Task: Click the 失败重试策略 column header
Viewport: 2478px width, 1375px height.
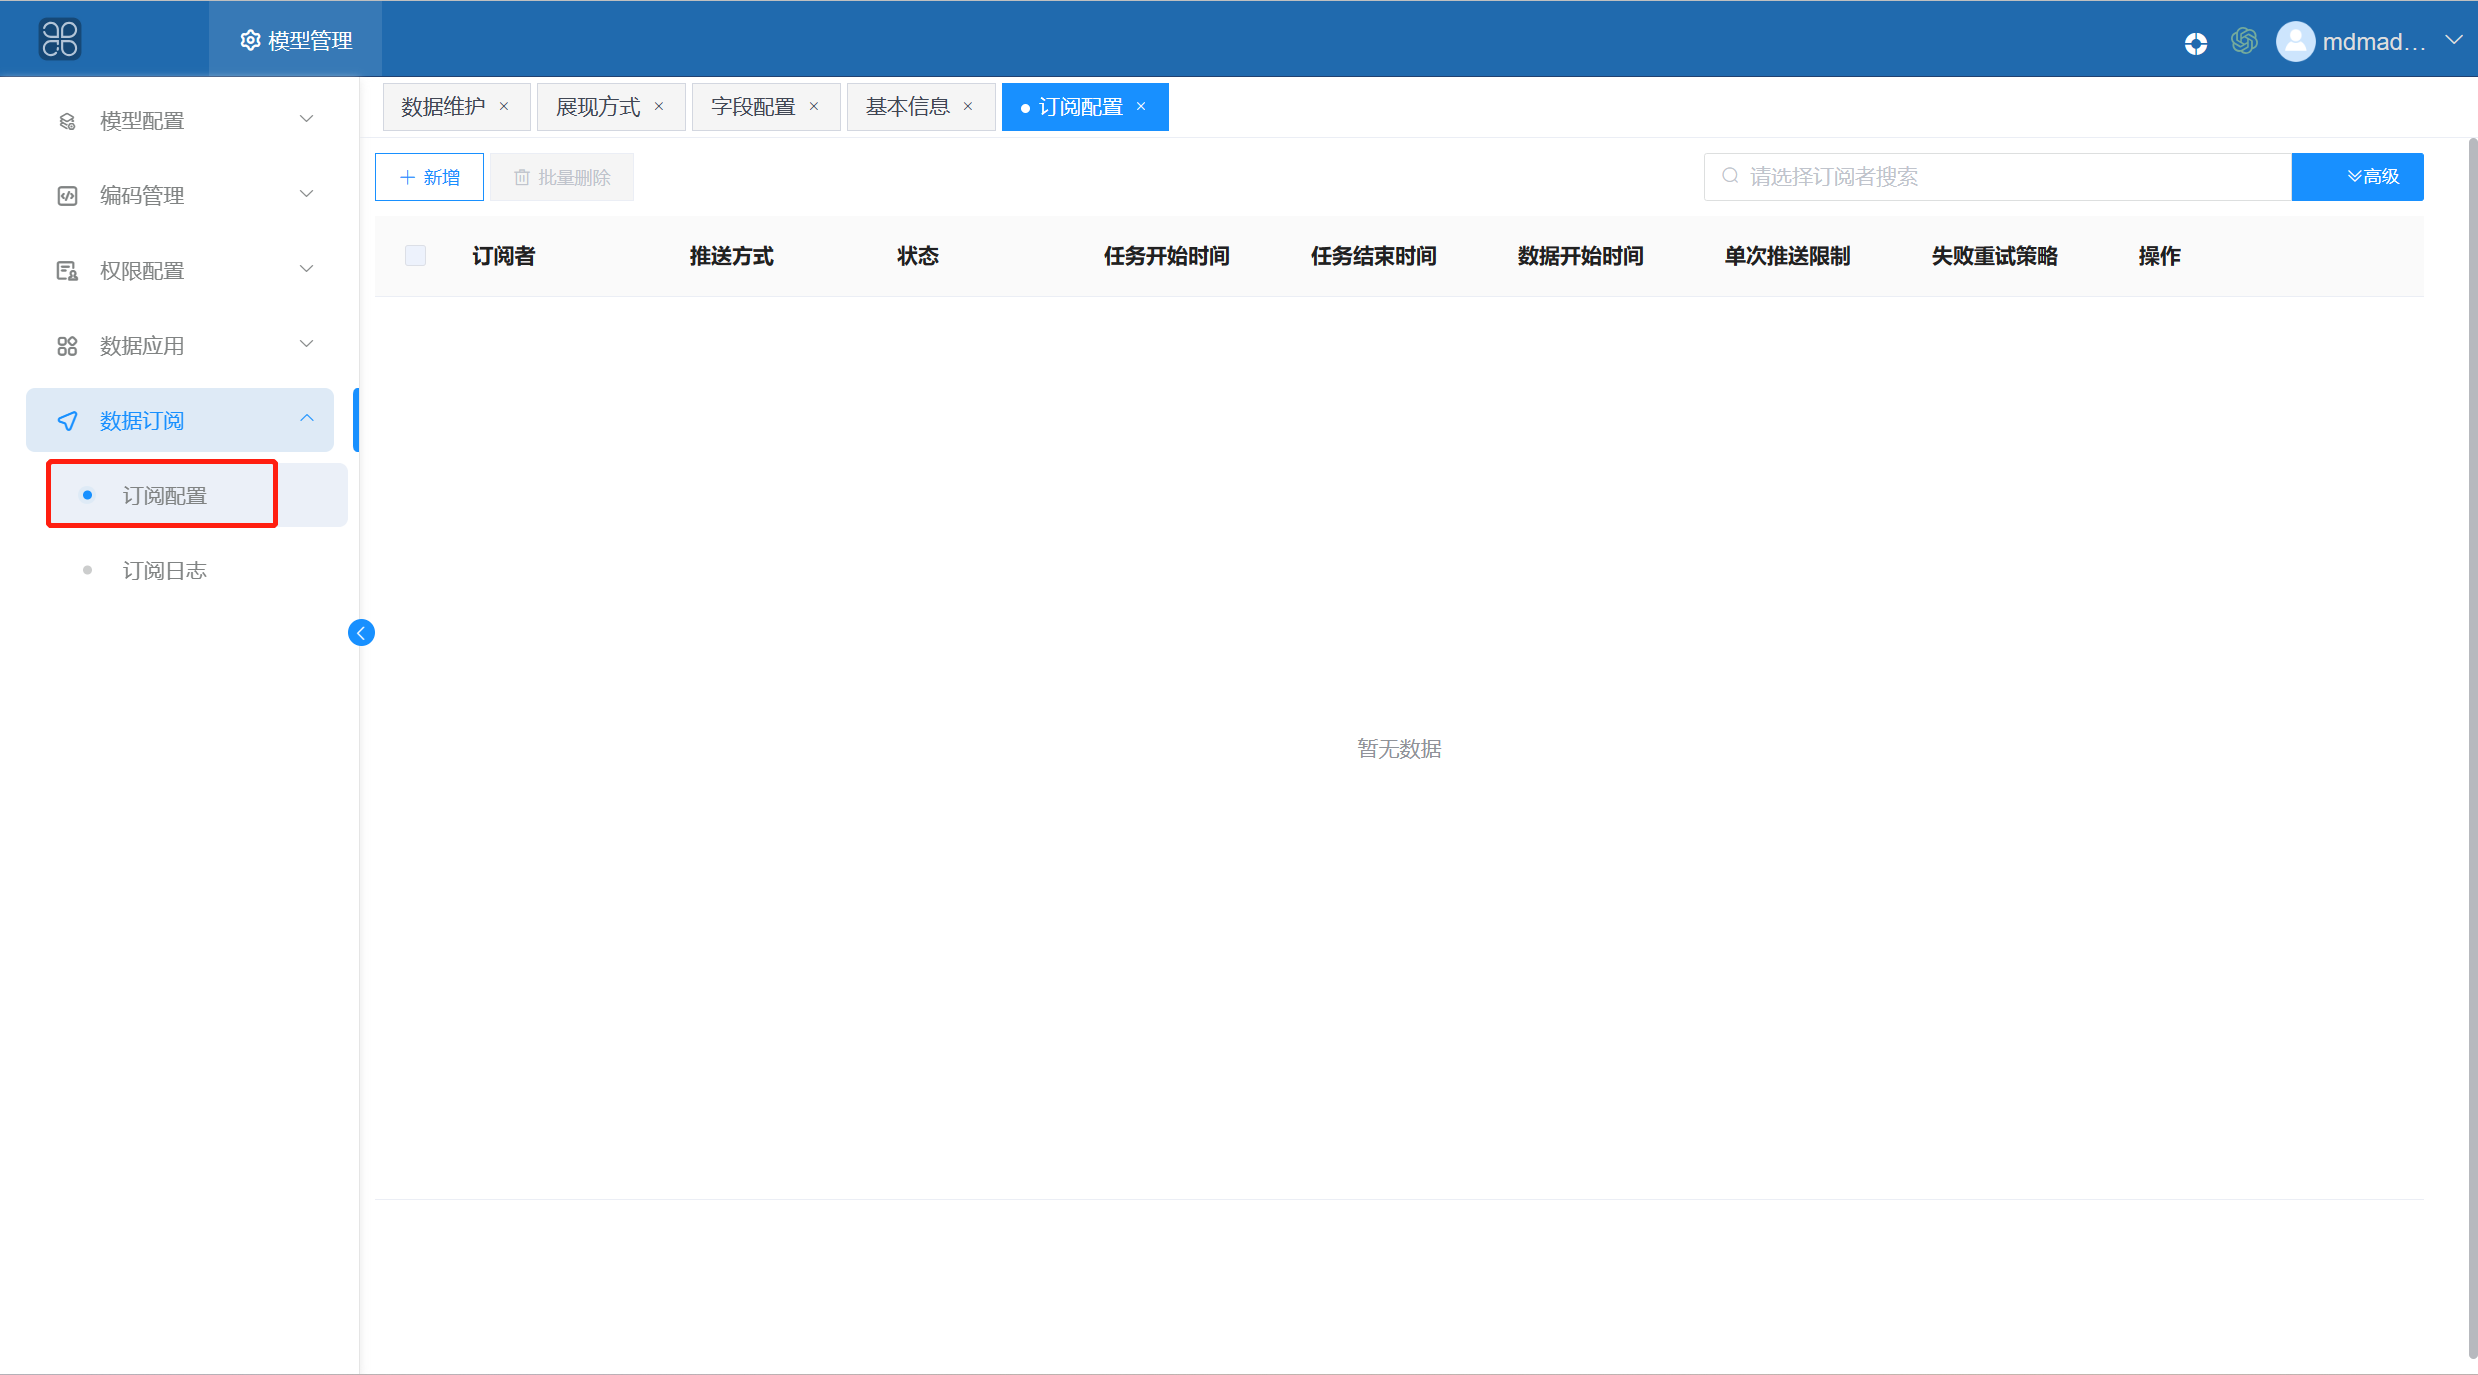Action: 1995,256
